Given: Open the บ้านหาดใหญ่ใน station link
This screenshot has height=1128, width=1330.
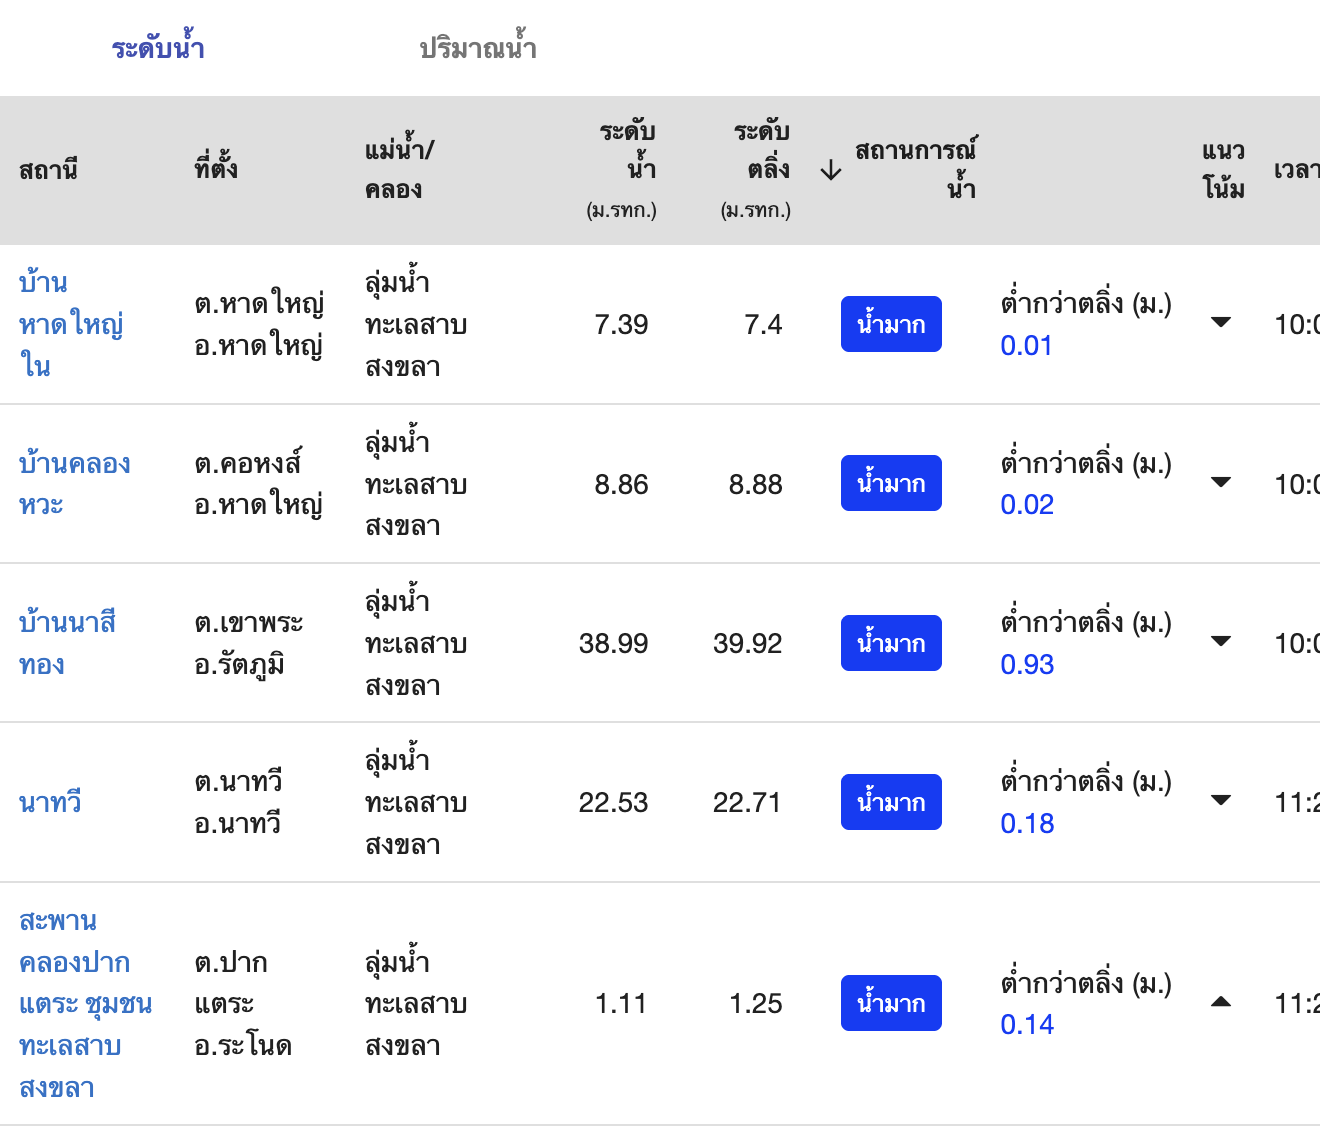Looking at the screenshot, I should pos(70,324).
